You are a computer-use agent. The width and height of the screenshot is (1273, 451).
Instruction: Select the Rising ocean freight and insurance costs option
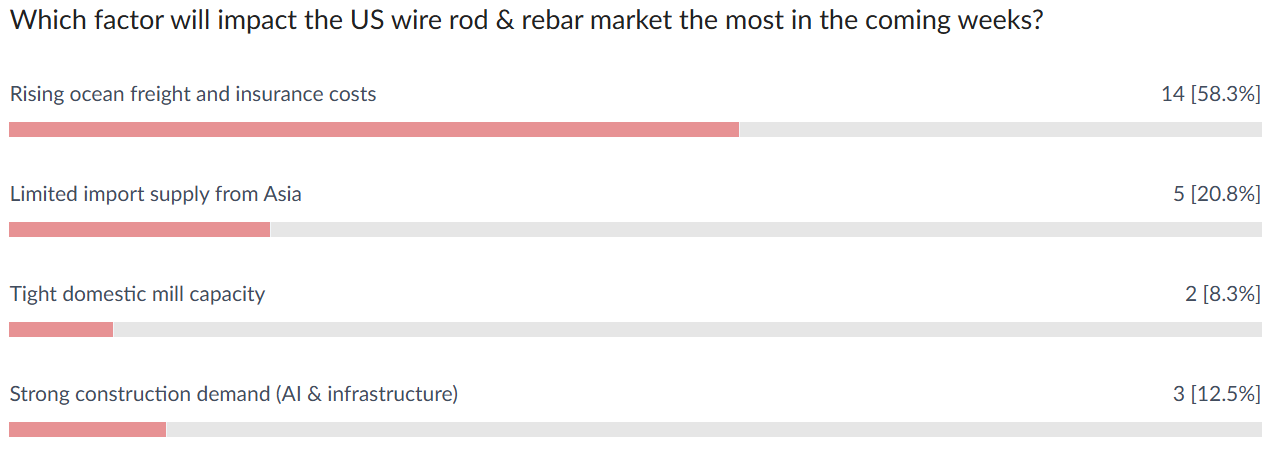point(193,94)
